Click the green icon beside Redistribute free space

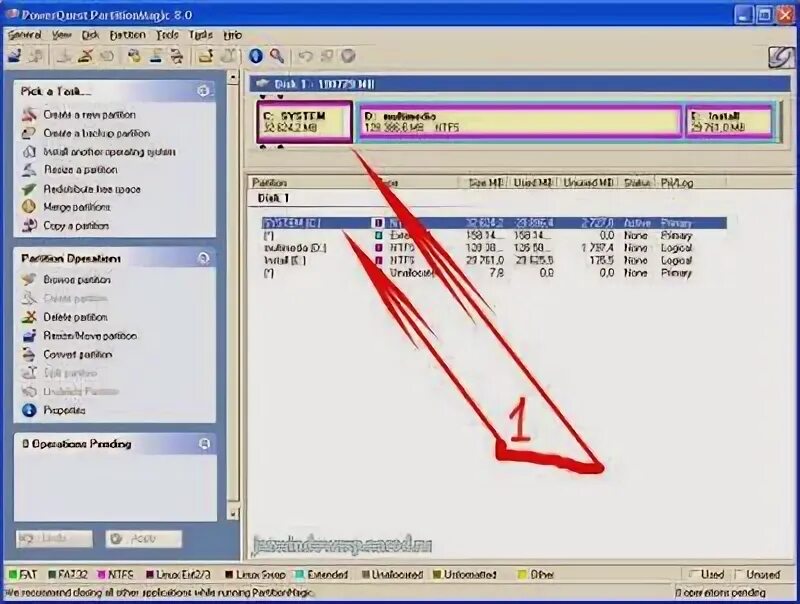[x=29, y=189]
